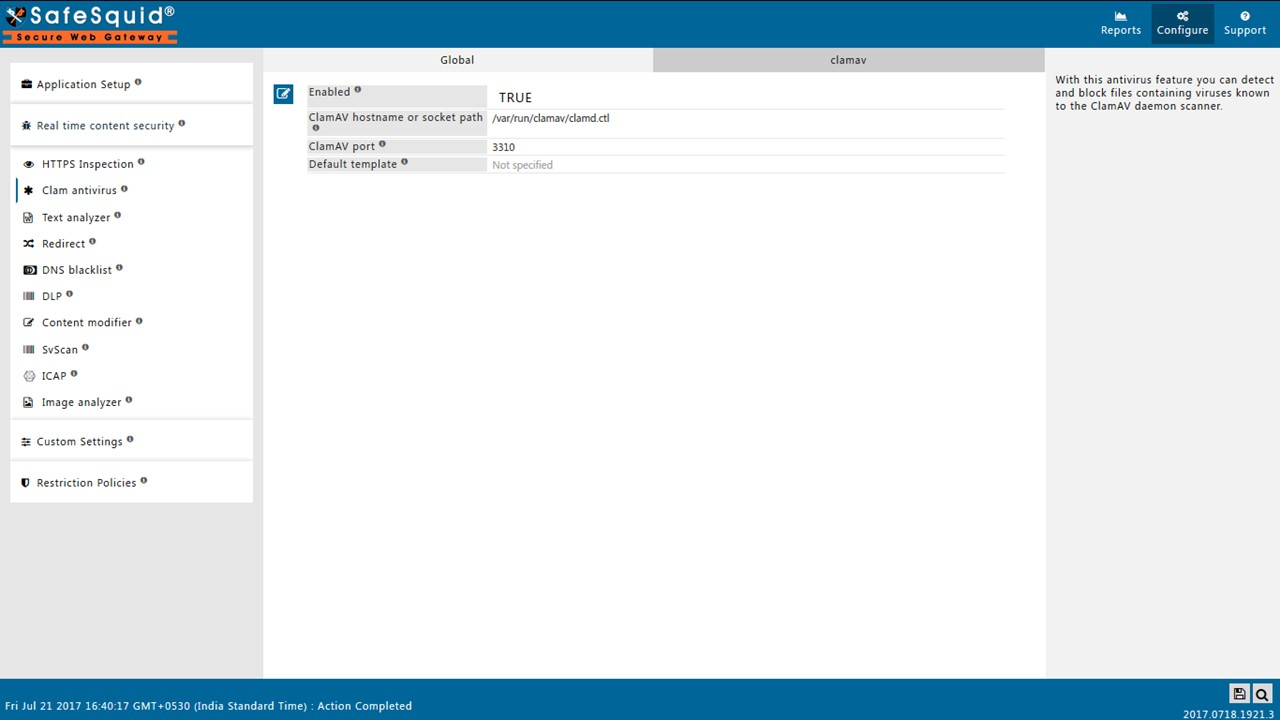This screenshot has width=1280, height=720.
Task: Click the socket path /var/run/clamav/clamd.ctl
Action: (x=550, y=118)
